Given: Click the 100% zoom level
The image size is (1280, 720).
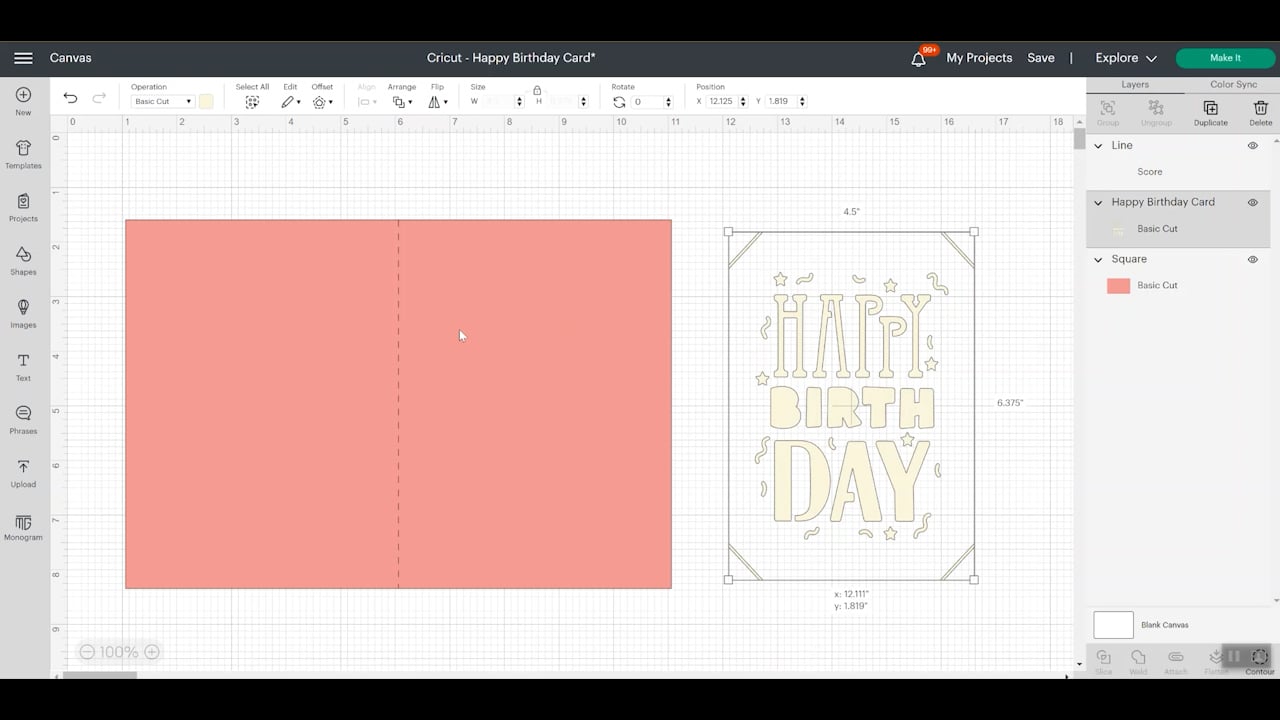Looking at the screenshot, I should tap(119, 652).
